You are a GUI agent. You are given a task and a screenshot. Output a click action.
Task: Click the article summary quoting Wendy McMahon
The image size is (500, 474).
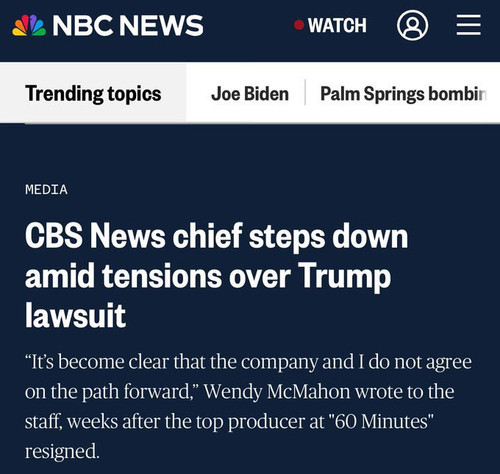pos(248,407)
